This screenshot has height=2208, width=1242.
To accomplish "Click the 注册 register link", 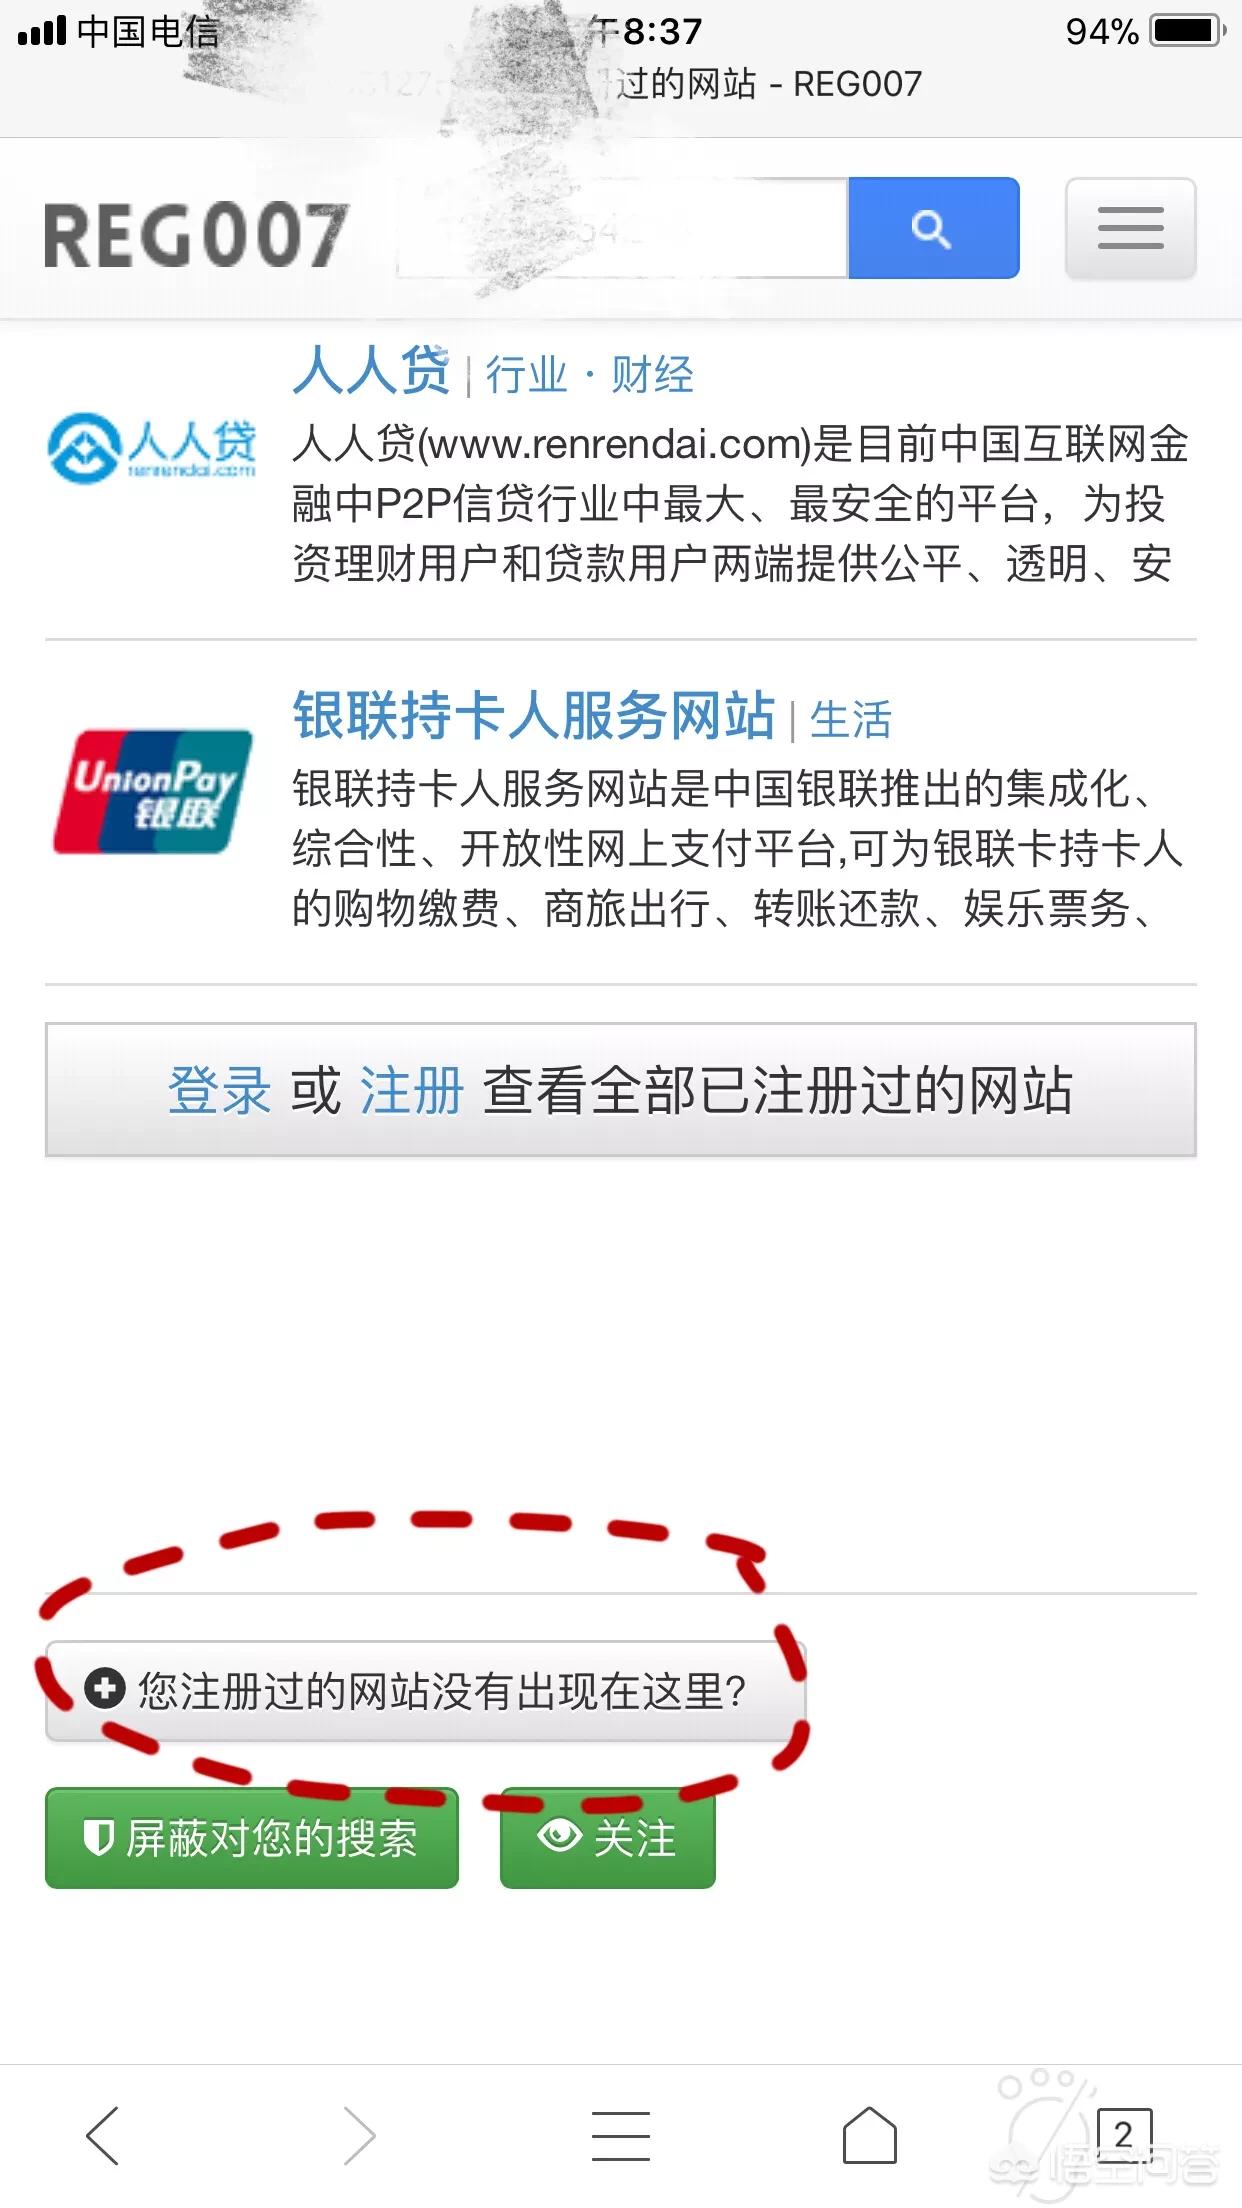I will pos(411,1089).
